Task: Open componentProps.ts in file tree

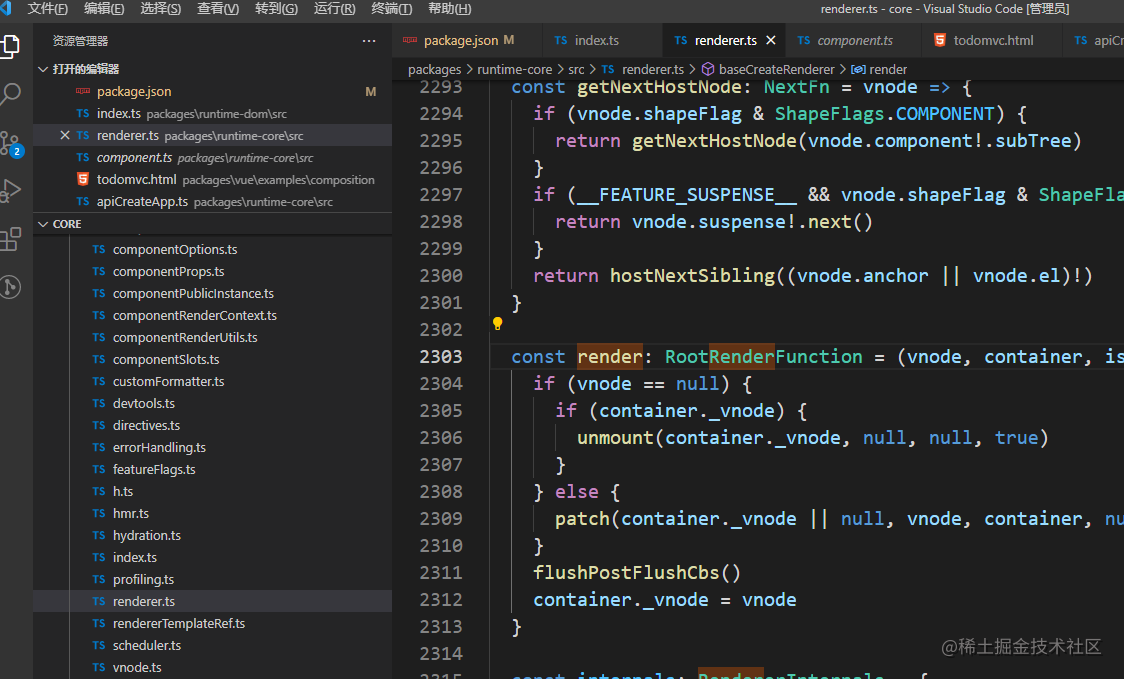Action: (213, 271)
